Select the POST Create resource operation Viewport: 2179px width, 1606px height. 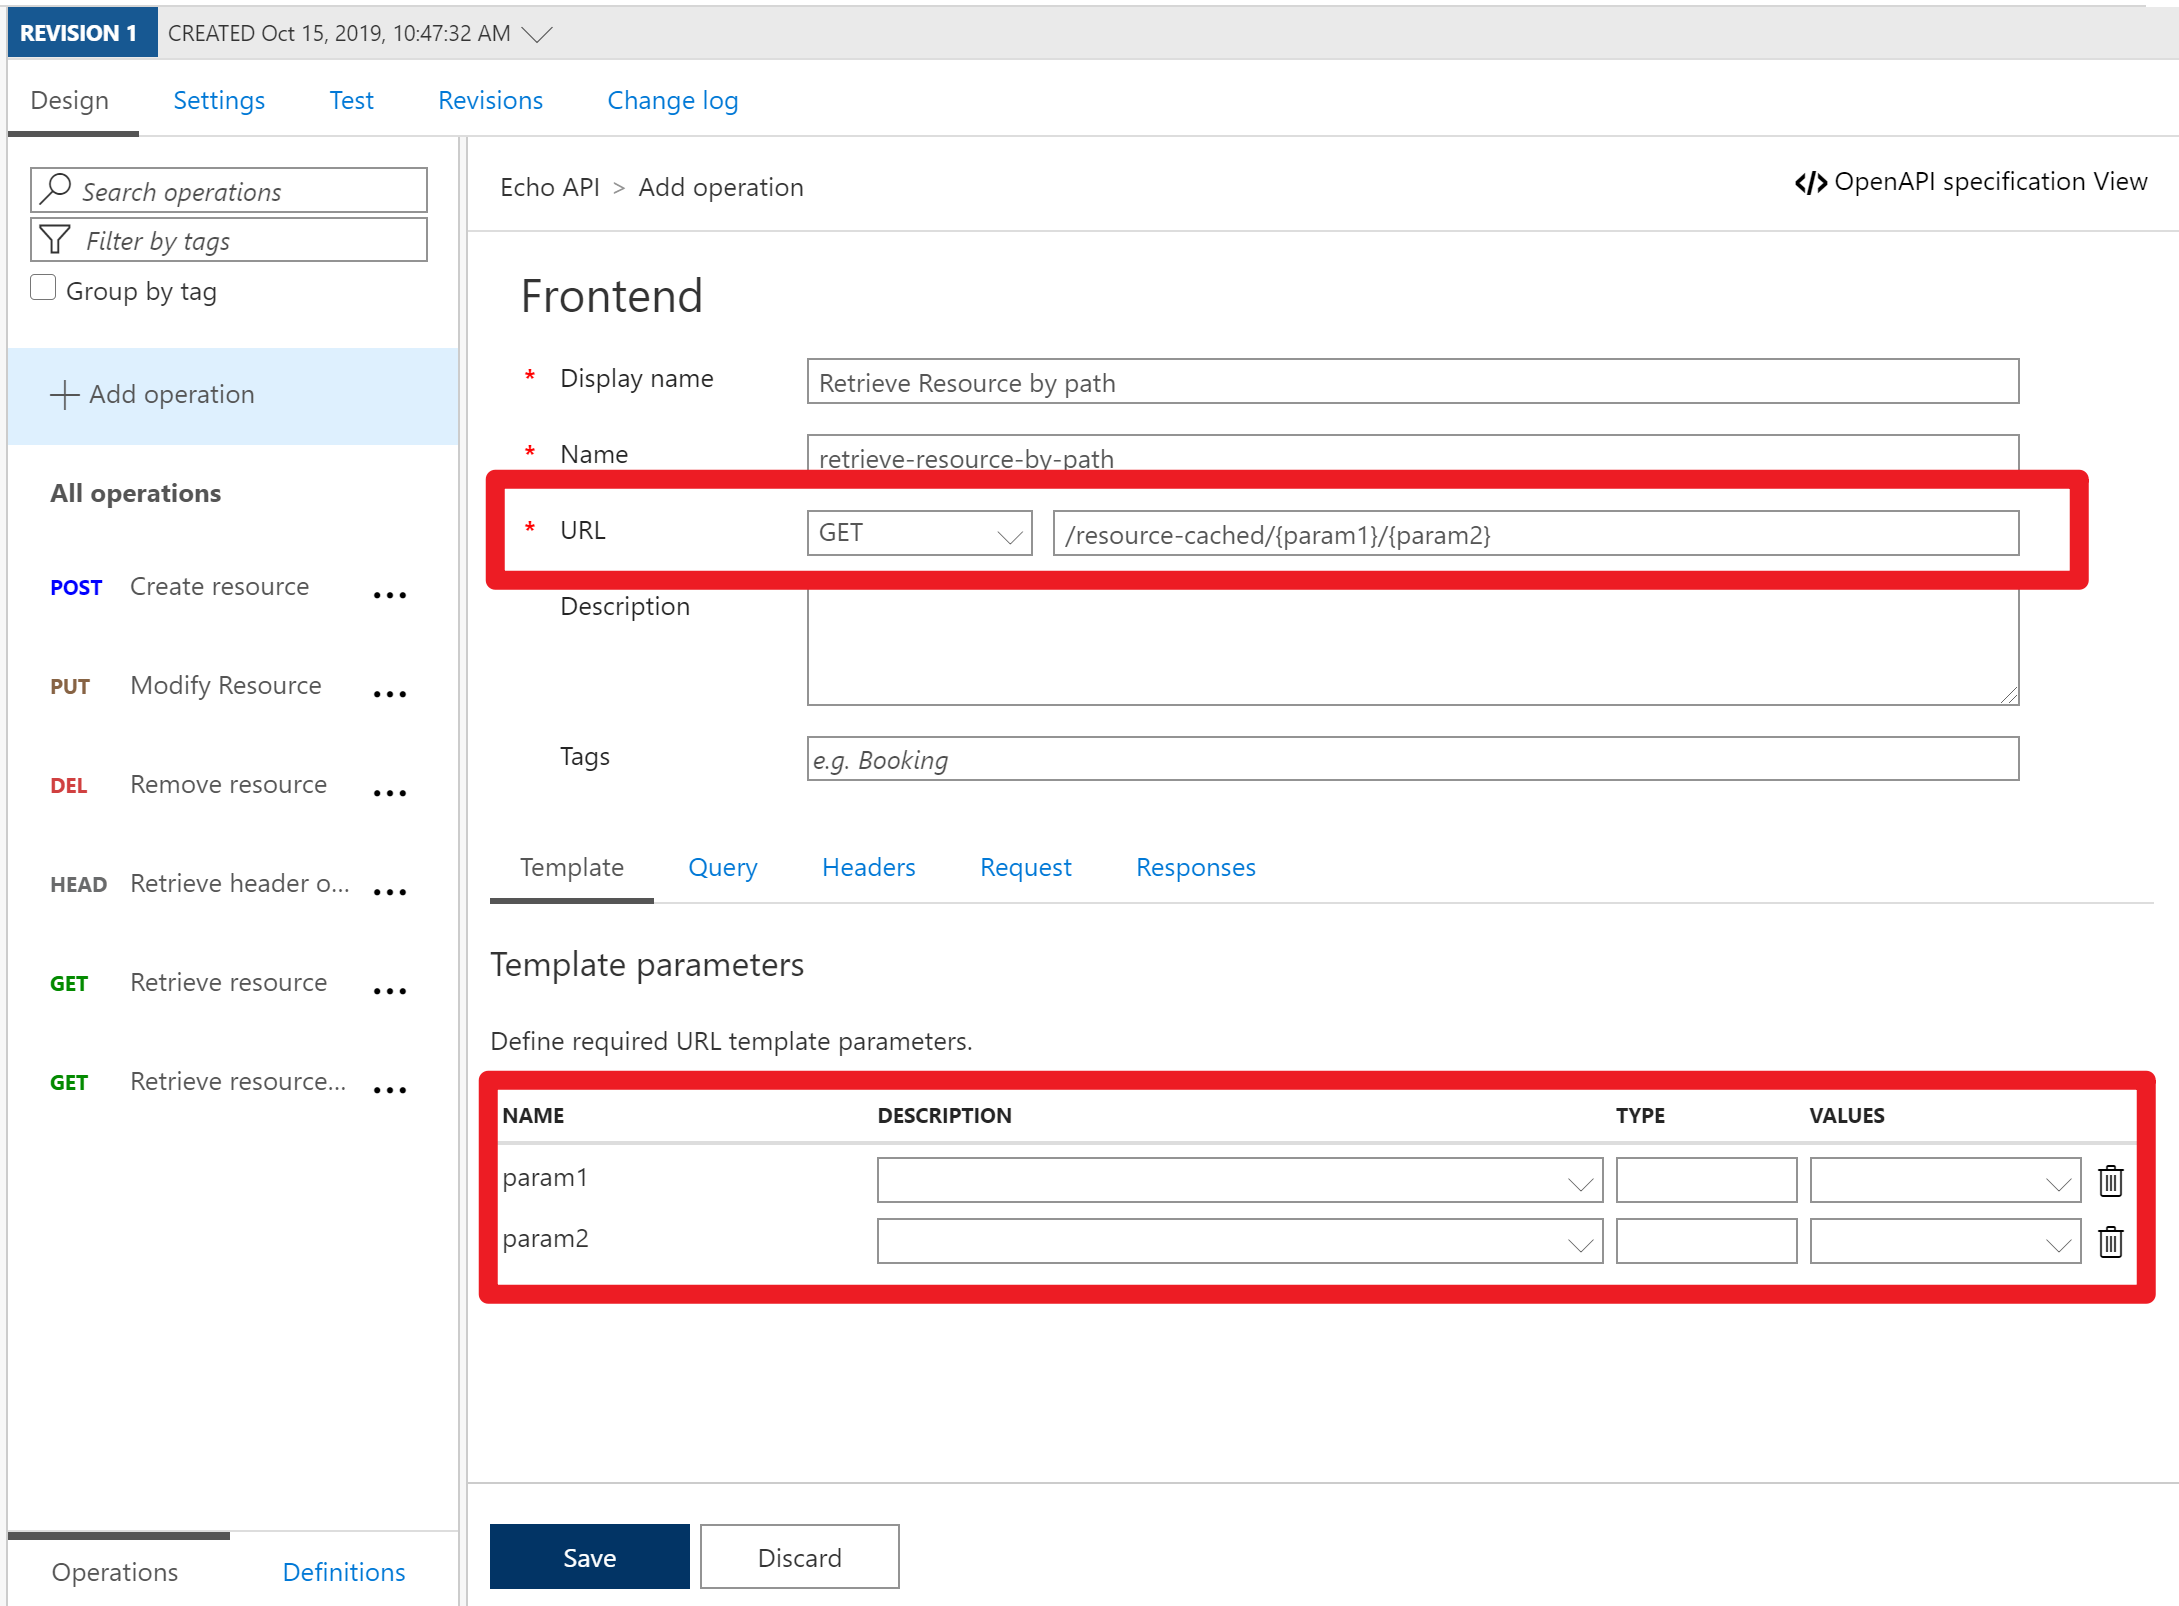(219, 587)
